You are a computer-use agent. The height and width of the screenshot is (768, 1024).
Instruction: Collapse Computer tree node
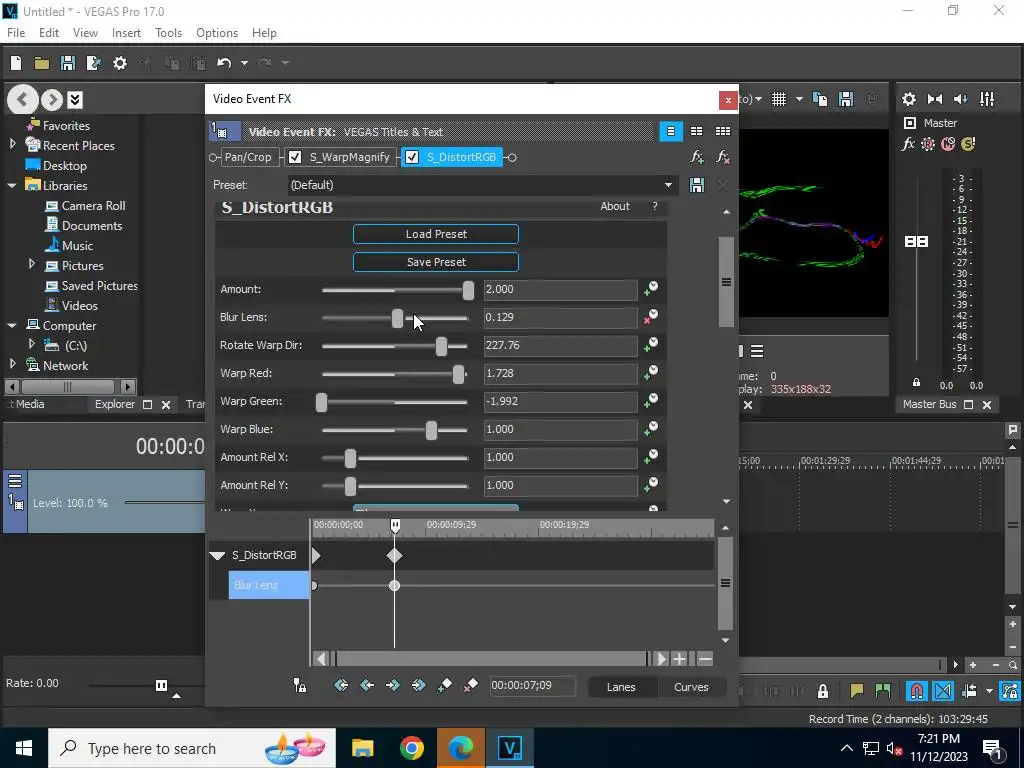click(12, 325)
